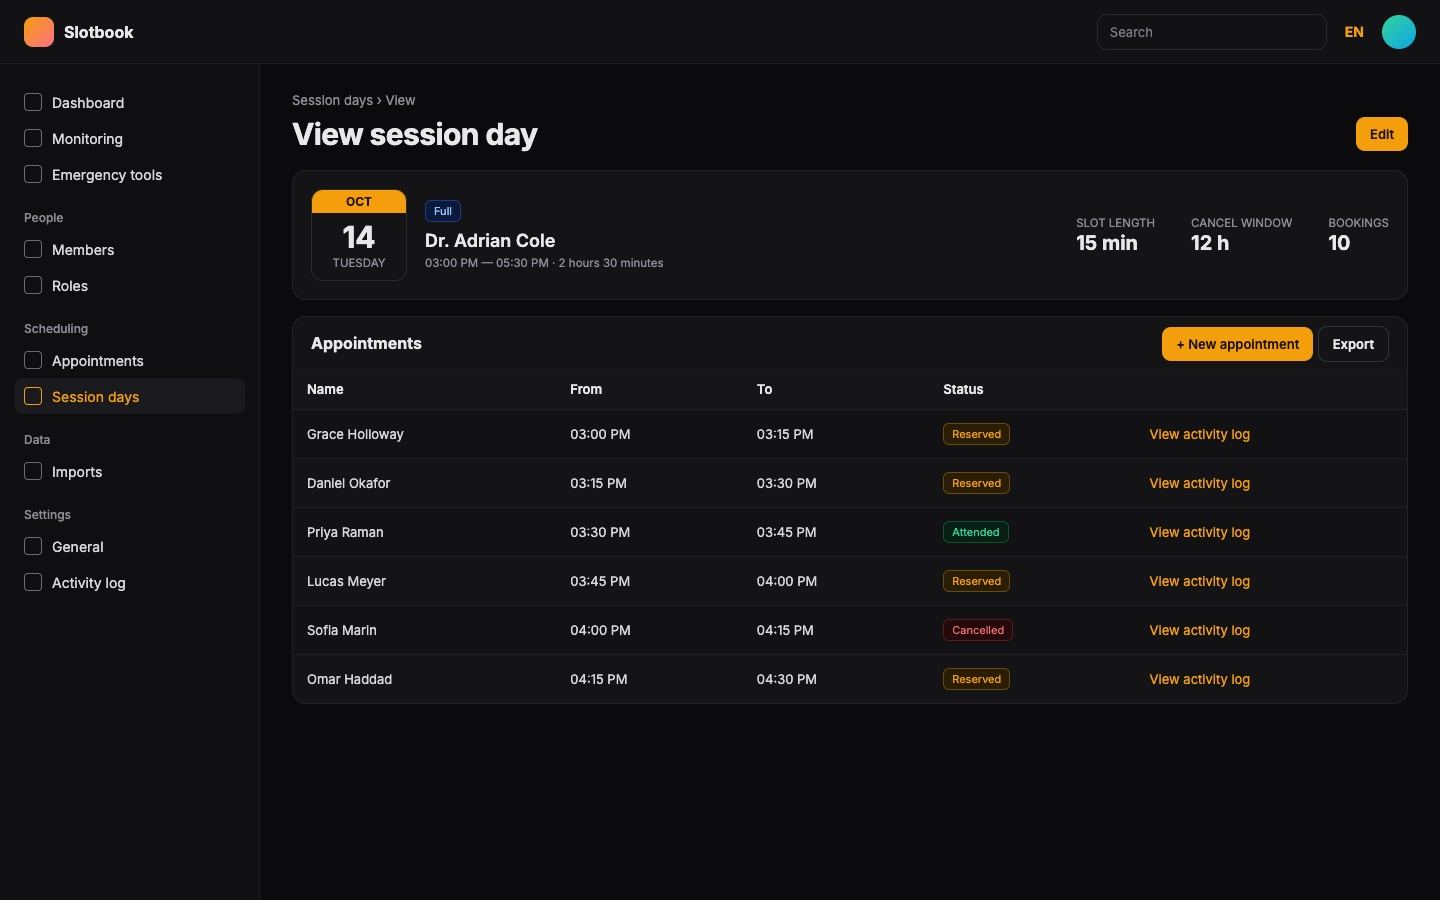Click Omar Haddad's Reserved badge
The width and height of the screenshot is (1440, 900).
(x=976, y=679)
